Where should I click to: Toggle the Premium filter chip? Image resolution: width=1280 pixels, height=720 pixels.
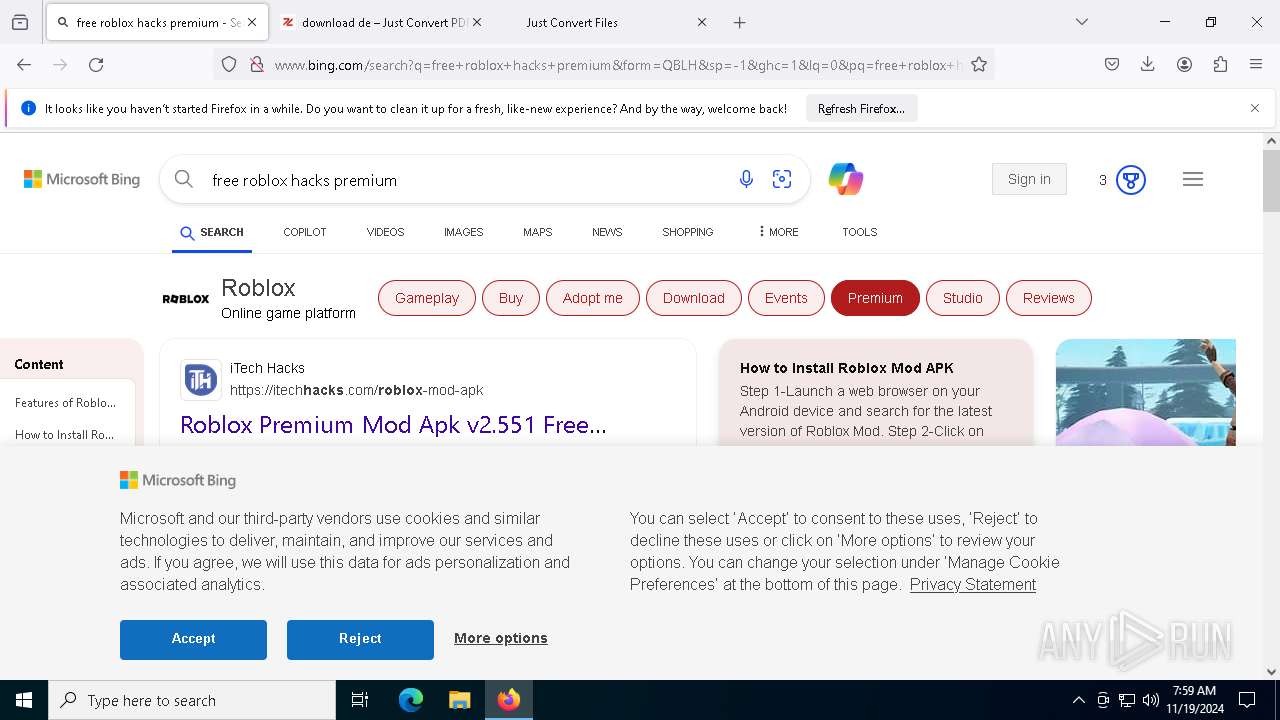(x=875, y=298)
